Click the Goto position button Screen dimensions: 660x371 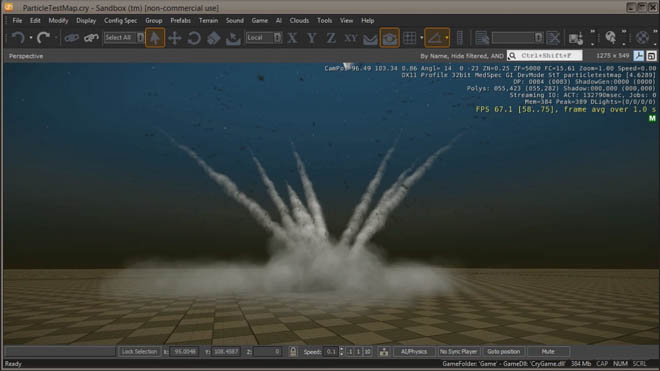(x=503, y=352)
